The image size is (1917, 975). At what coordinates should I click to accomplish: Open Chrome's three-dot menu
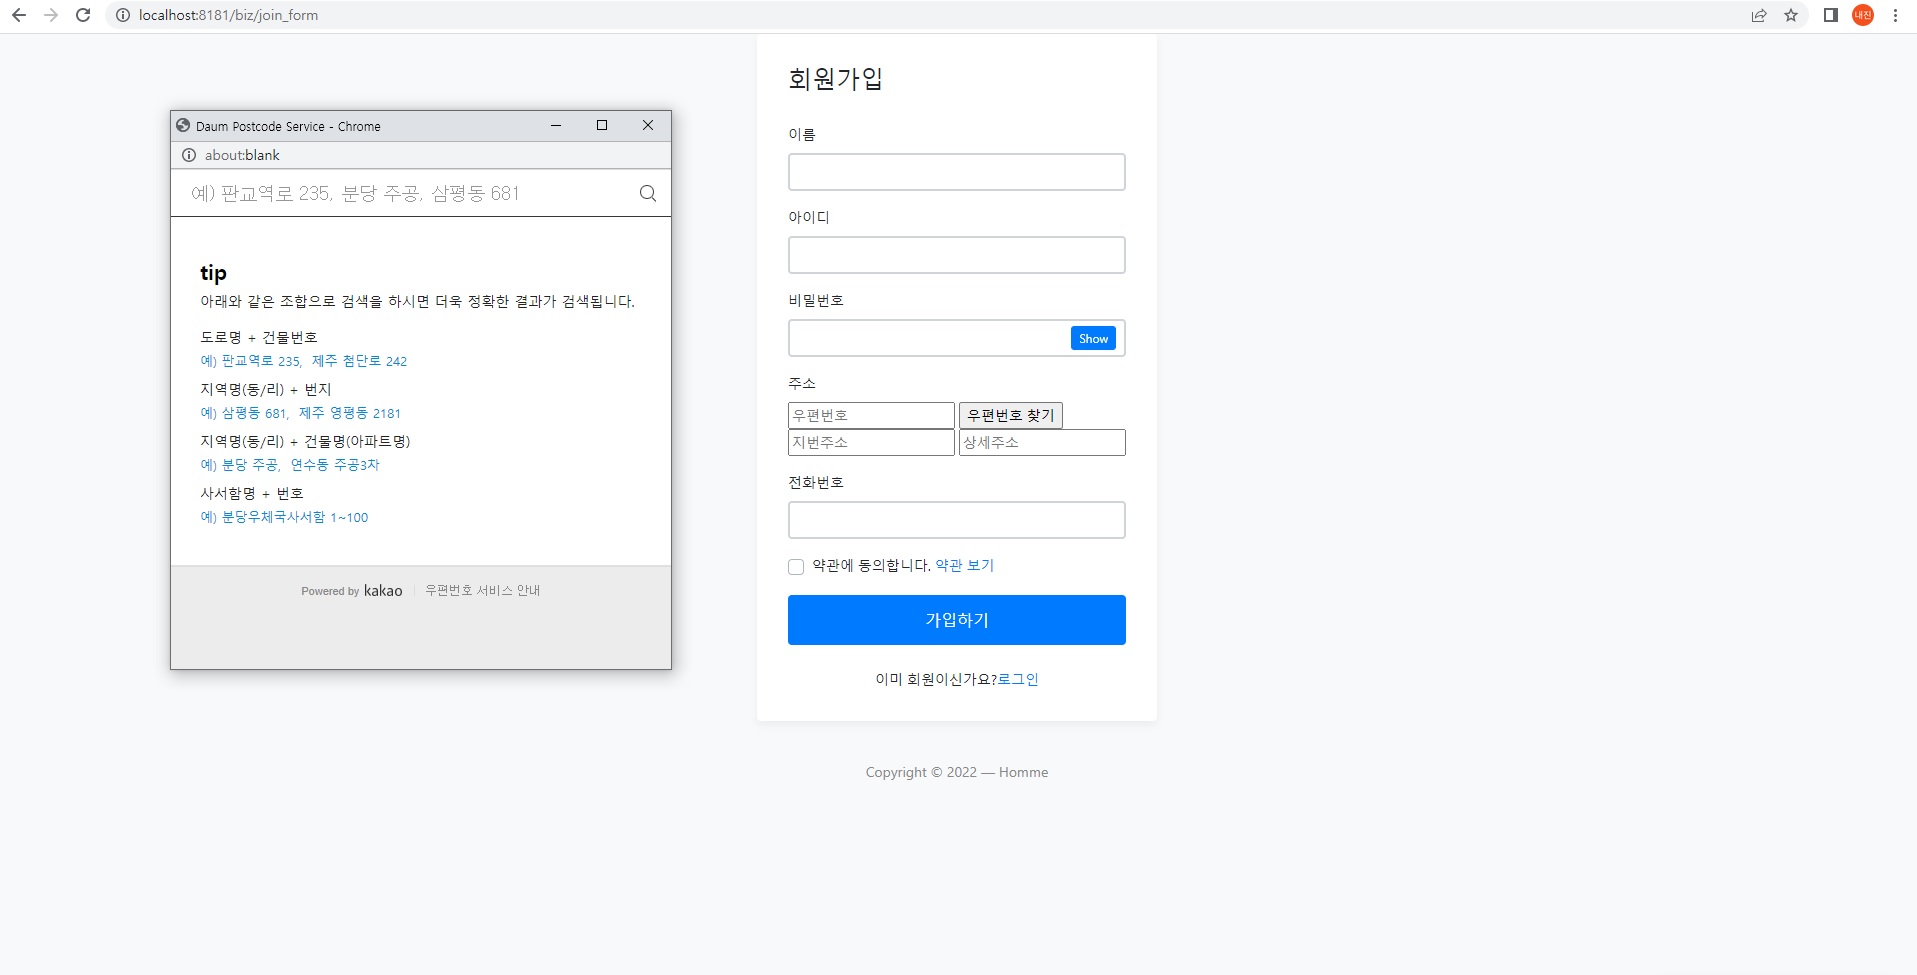click(x=1895, y=15)
